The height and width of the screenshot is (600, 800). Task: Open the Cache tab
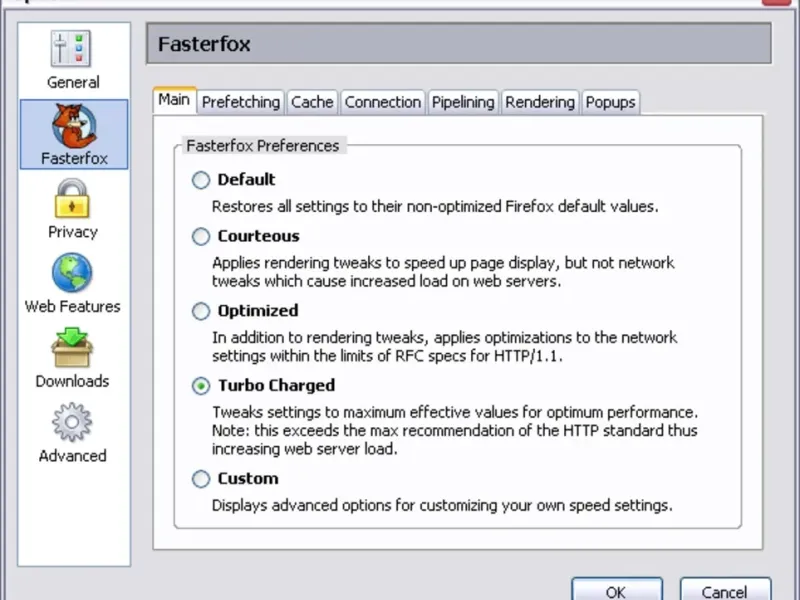[x=312, y=102]
